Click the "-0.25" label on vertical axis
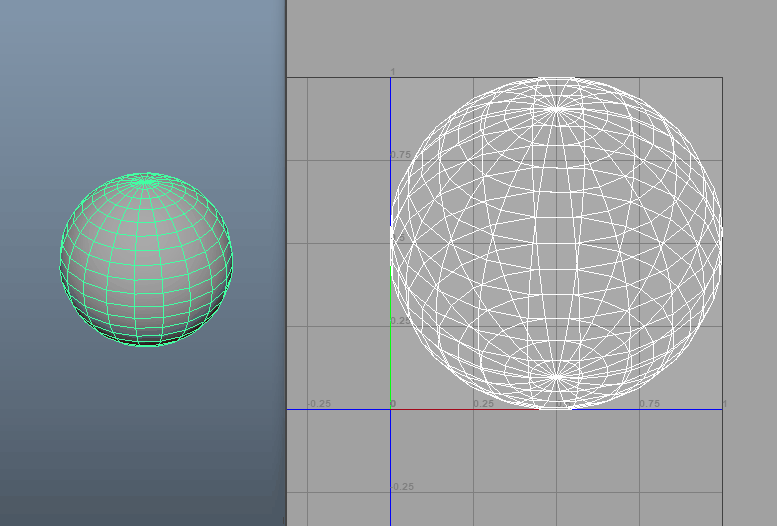 coord(402,486)
